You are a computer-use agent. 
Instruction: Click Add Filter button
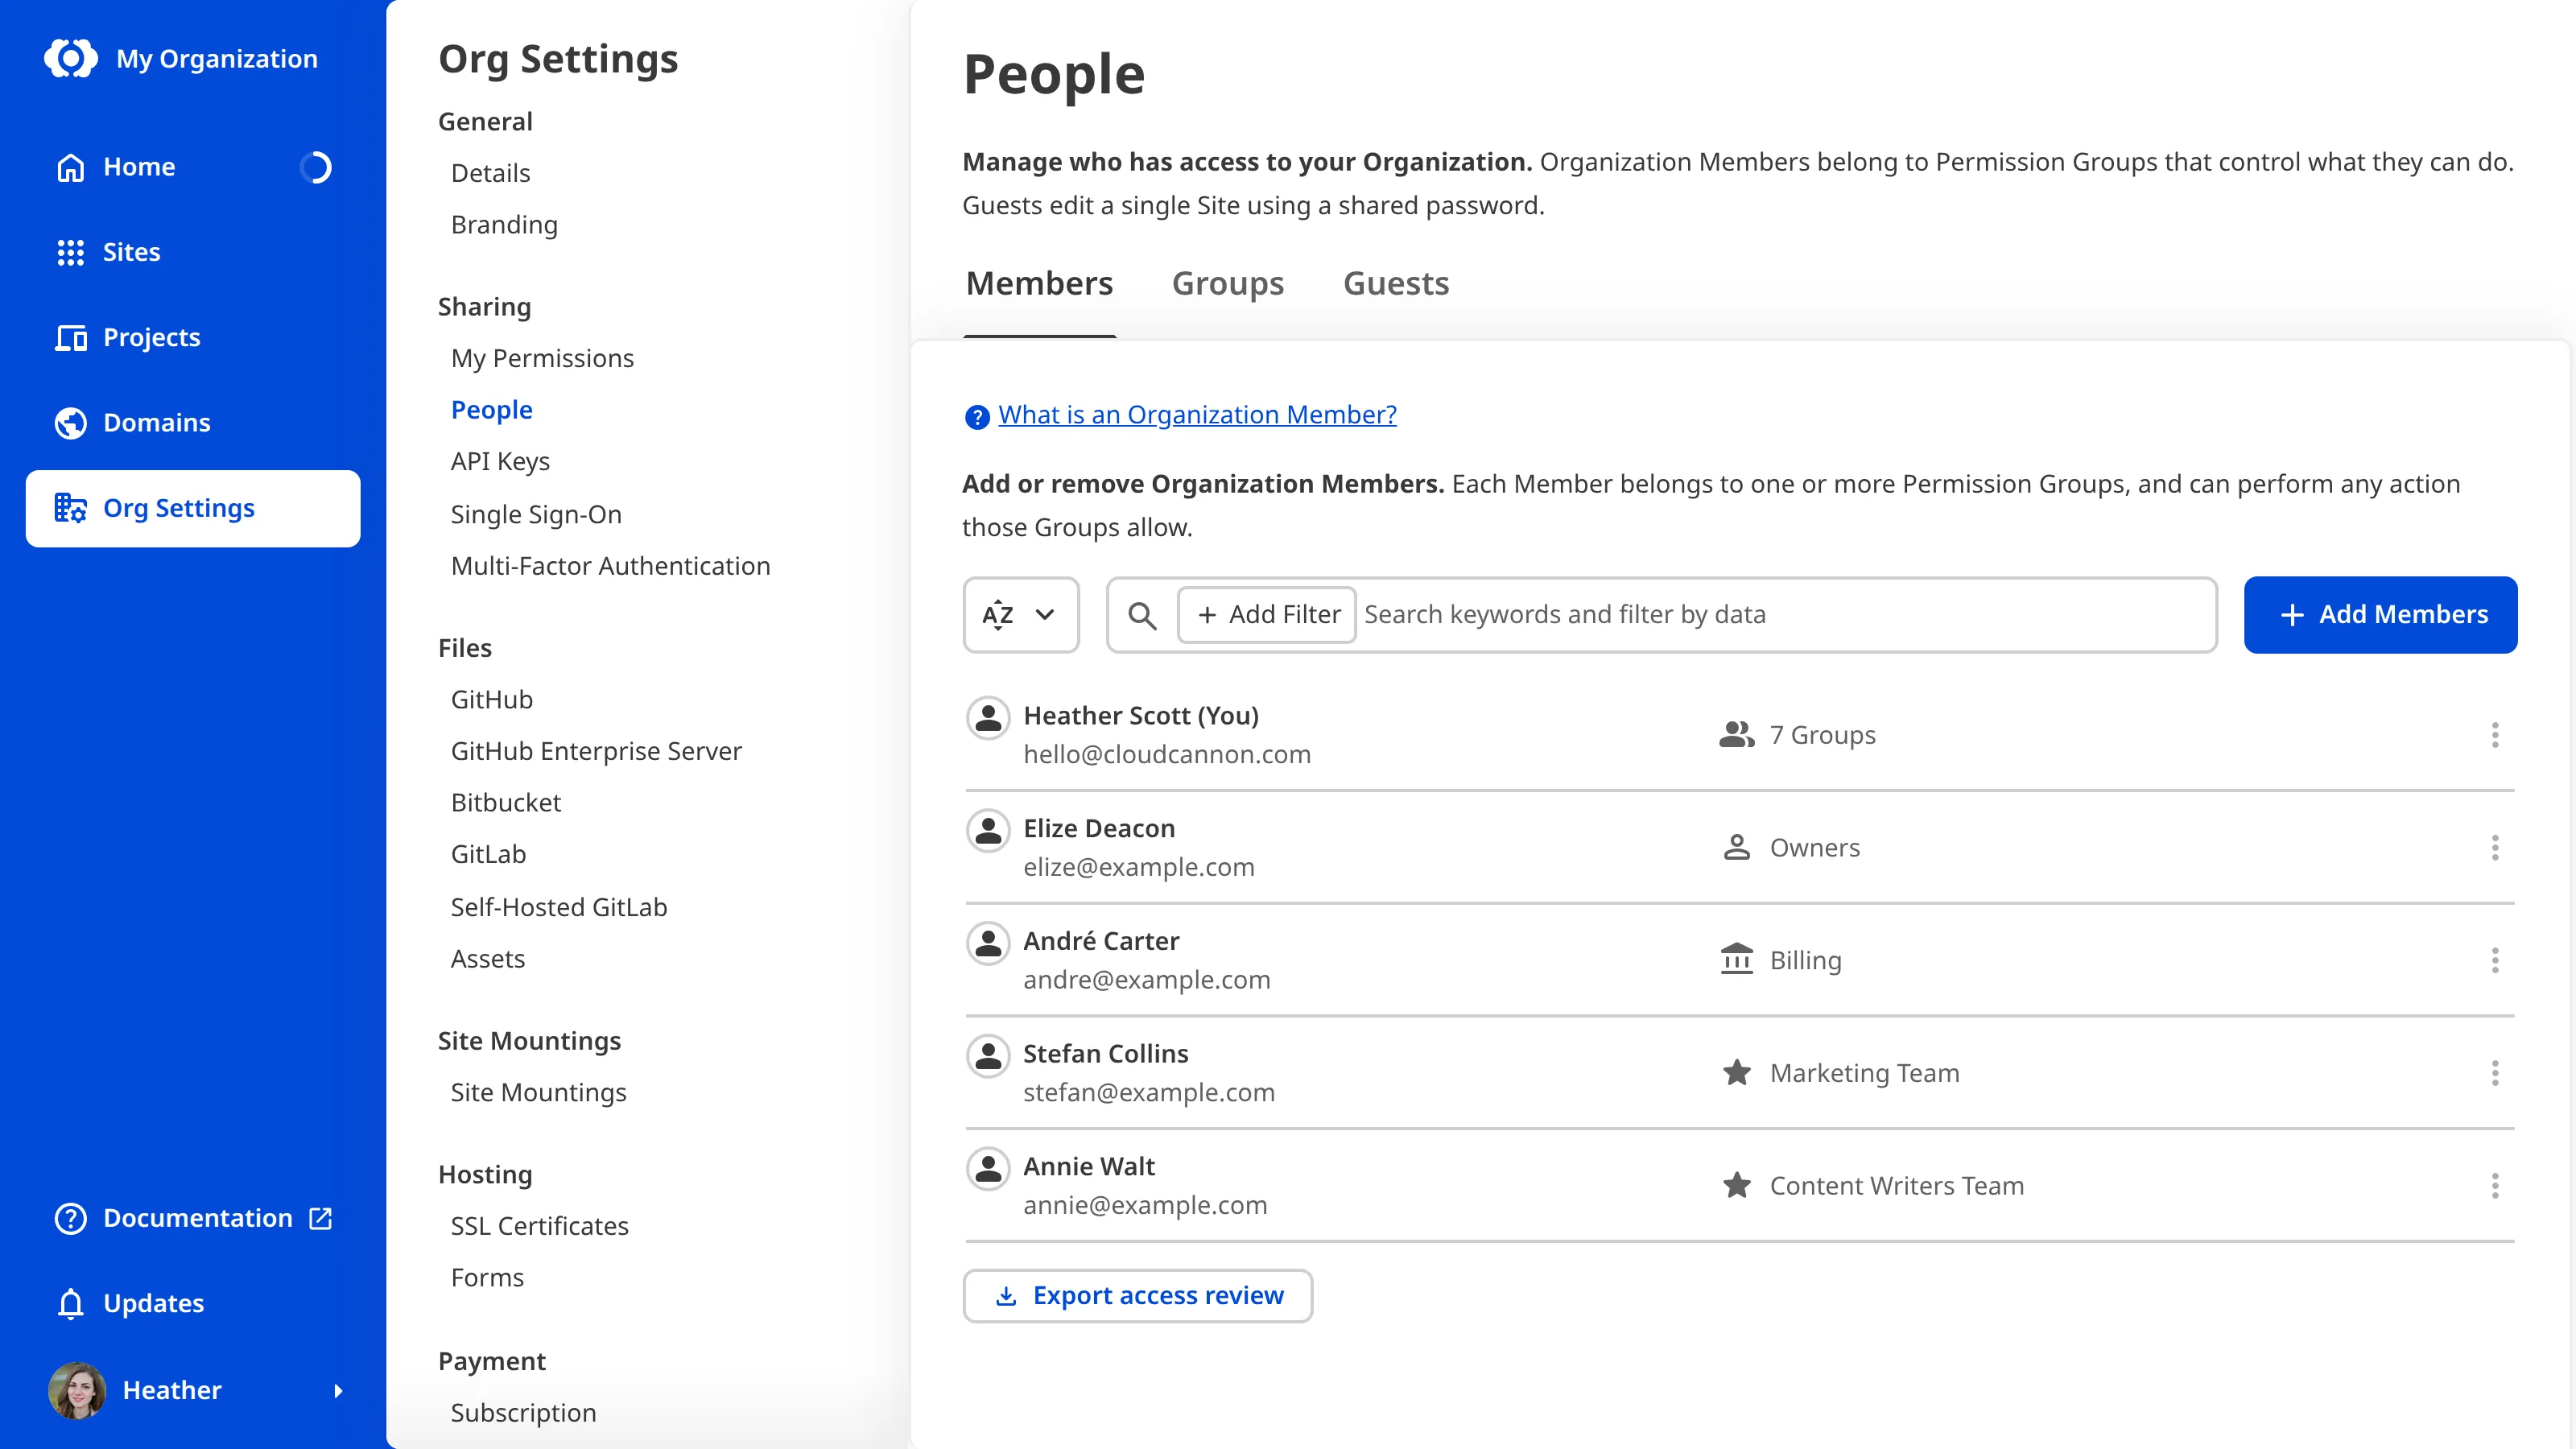click(x=1266, y=614)
